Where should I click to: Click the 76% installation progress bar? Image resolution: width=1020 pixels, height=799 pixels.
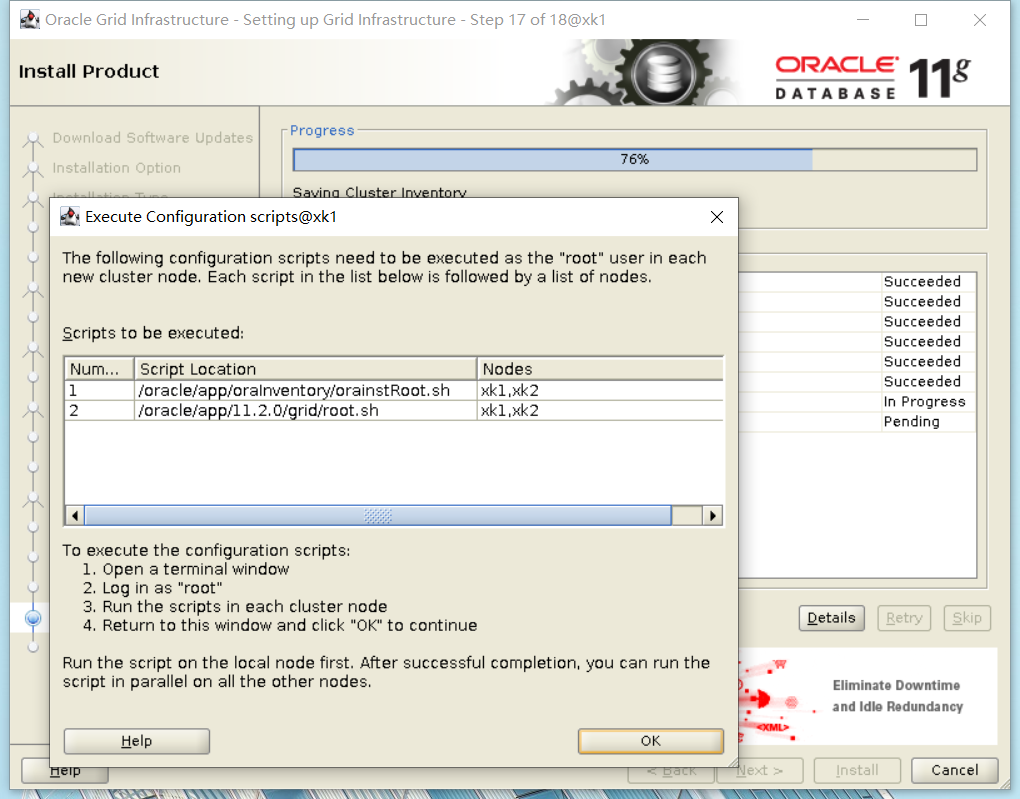pos(635,159)
